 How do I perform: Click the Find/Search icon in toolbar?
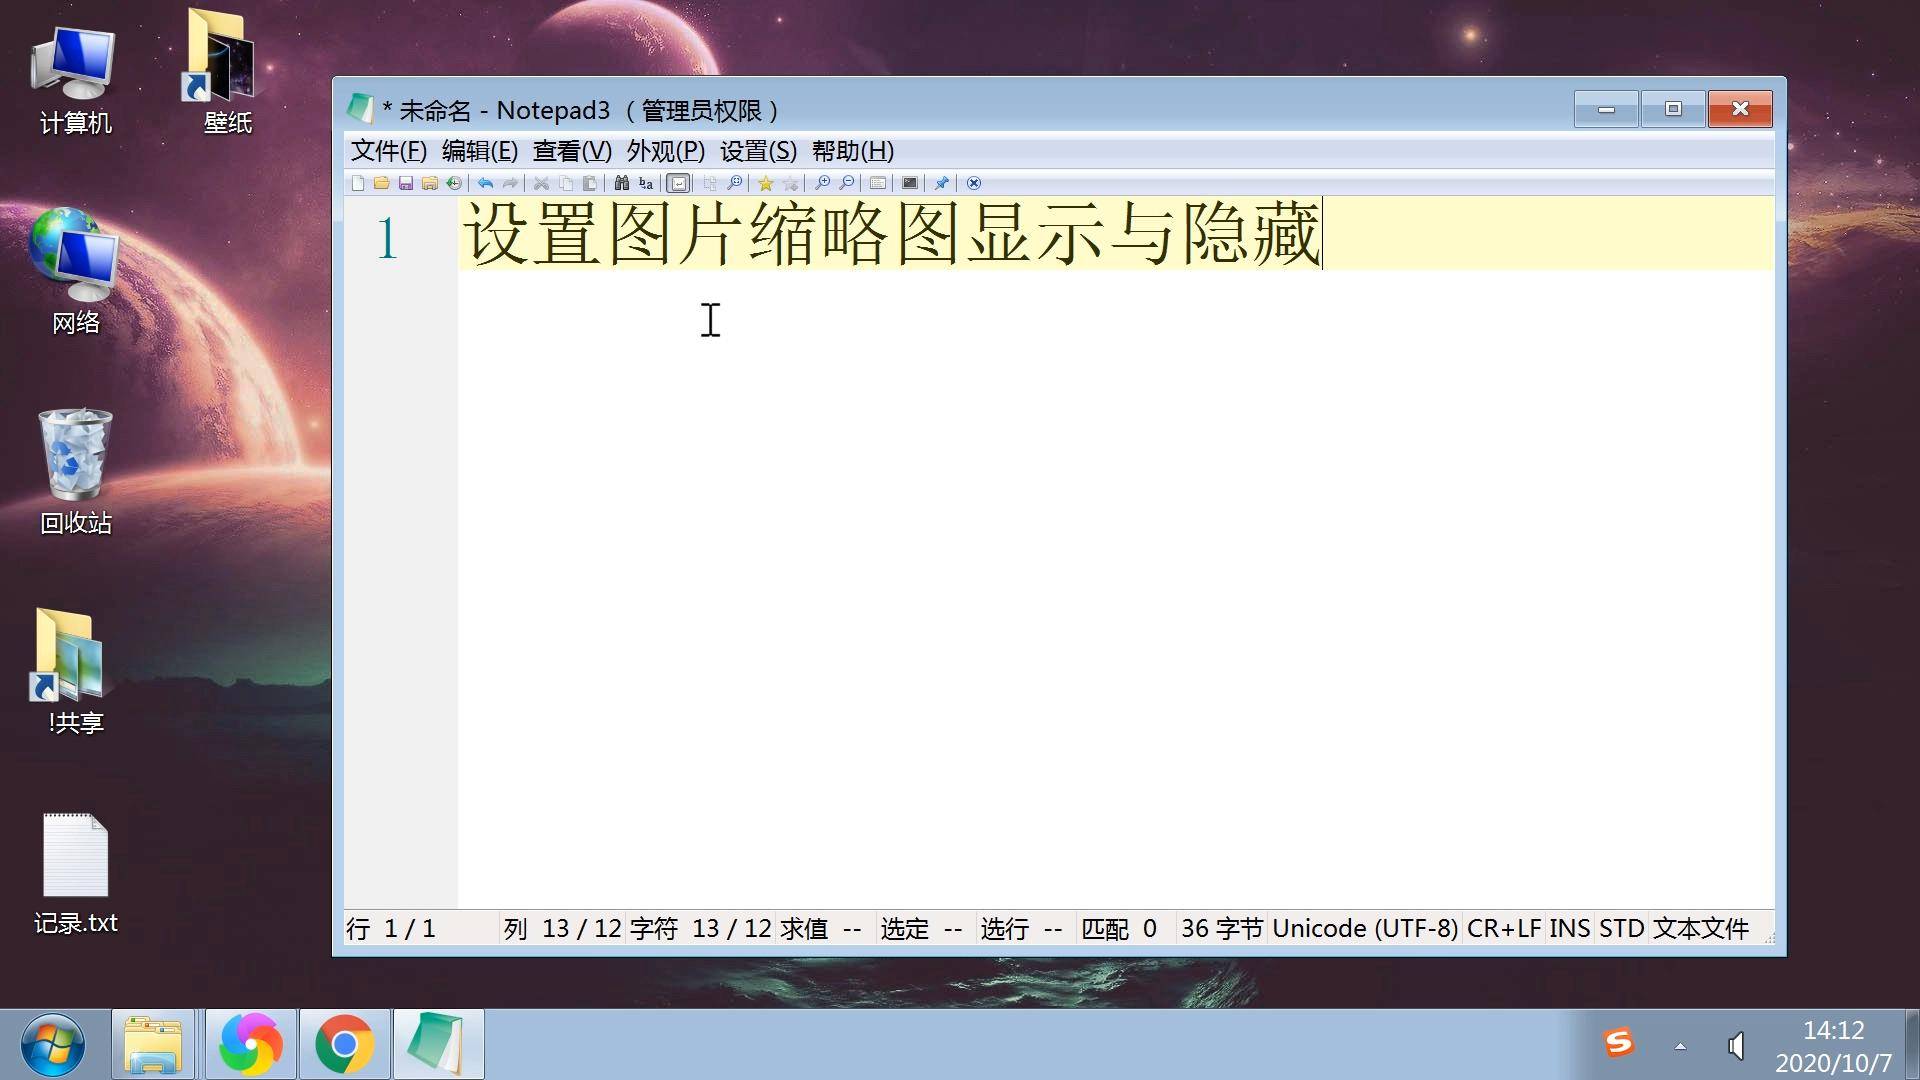[x=620, y=183]
